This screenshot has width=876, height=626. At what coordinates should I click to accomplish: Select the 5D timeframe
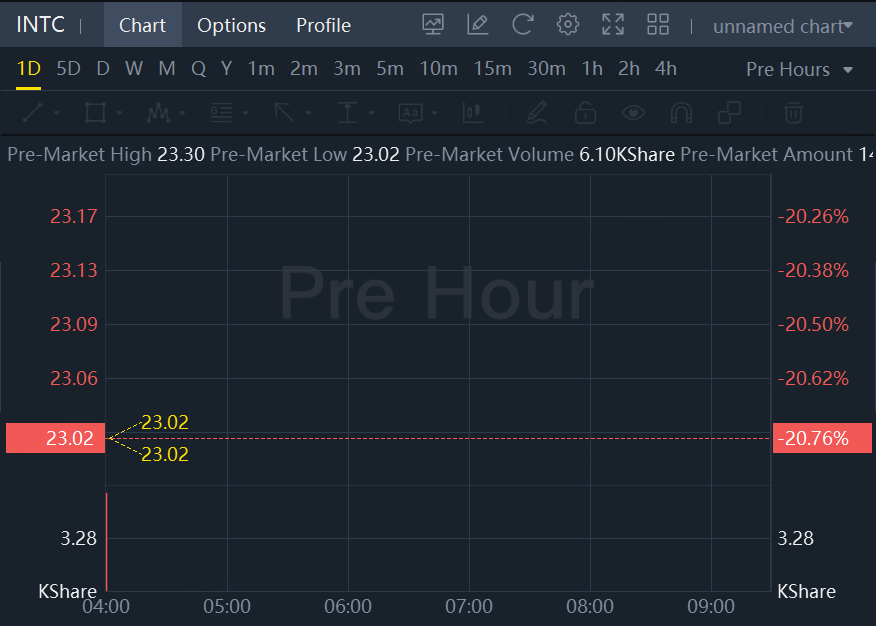pyautogui.click(x=68, y=69)
